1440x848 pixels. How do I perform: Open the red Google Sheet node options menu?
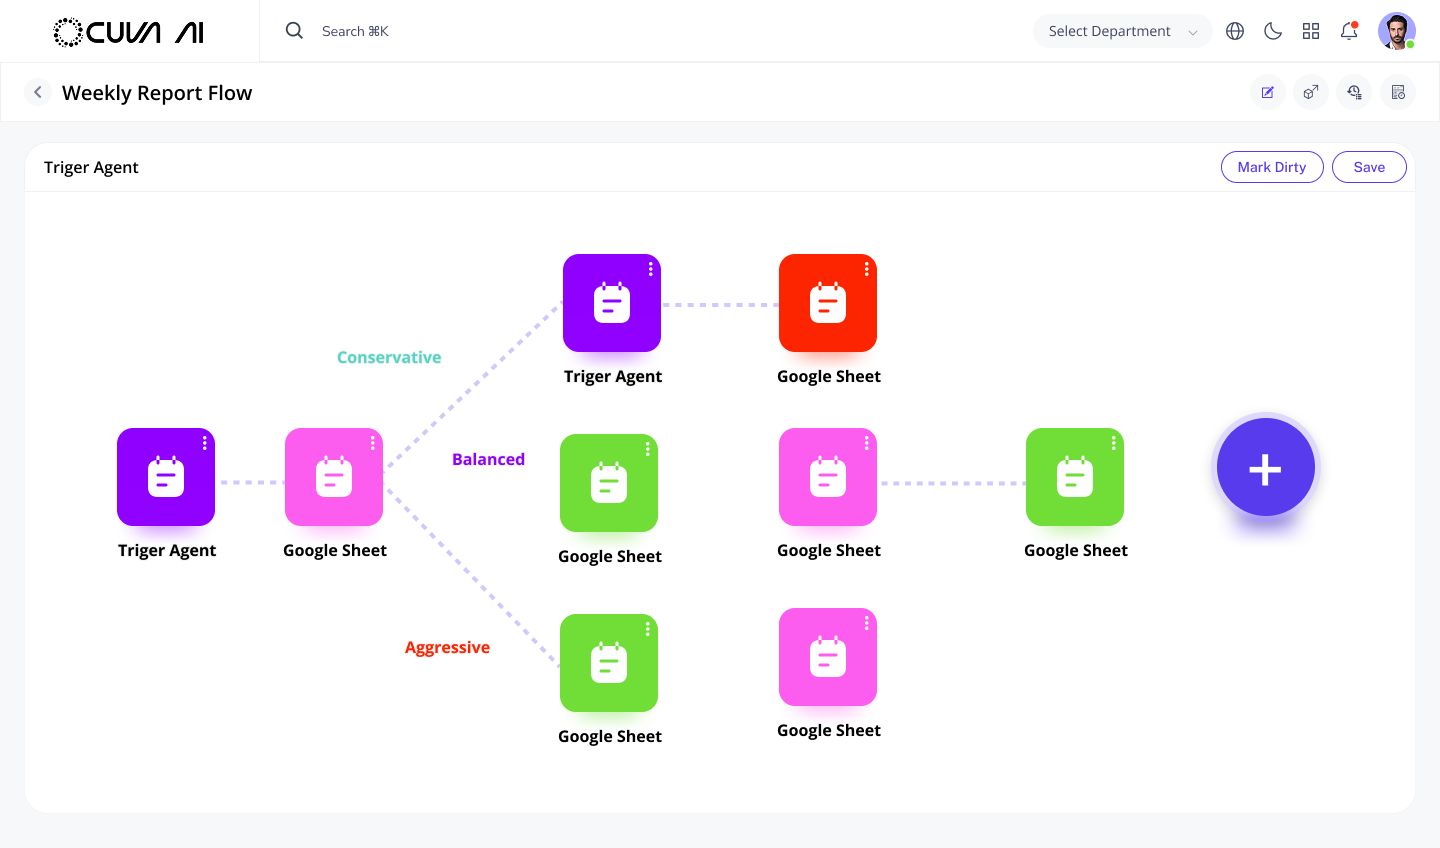click(866, 268)
